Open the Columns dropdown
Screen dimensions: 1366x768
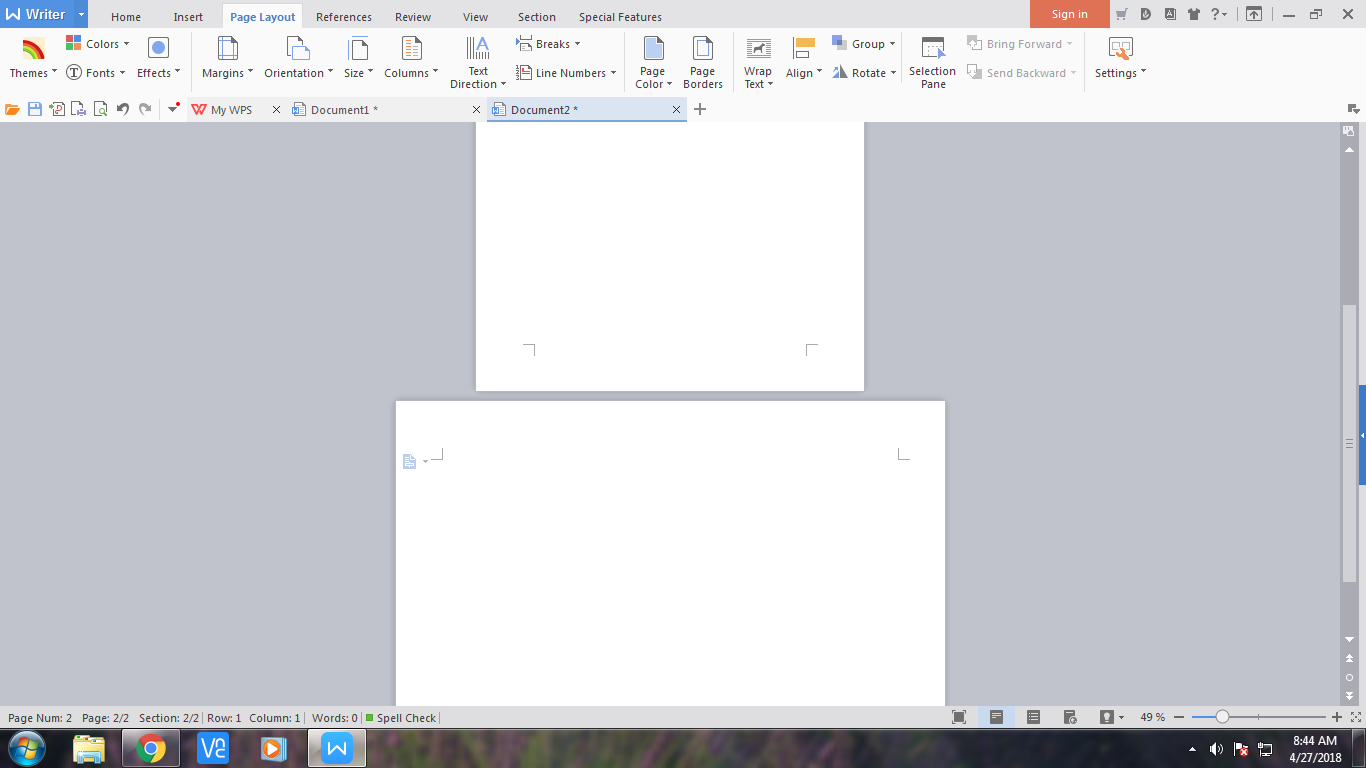pyautogui.click(x=410, y=60)
